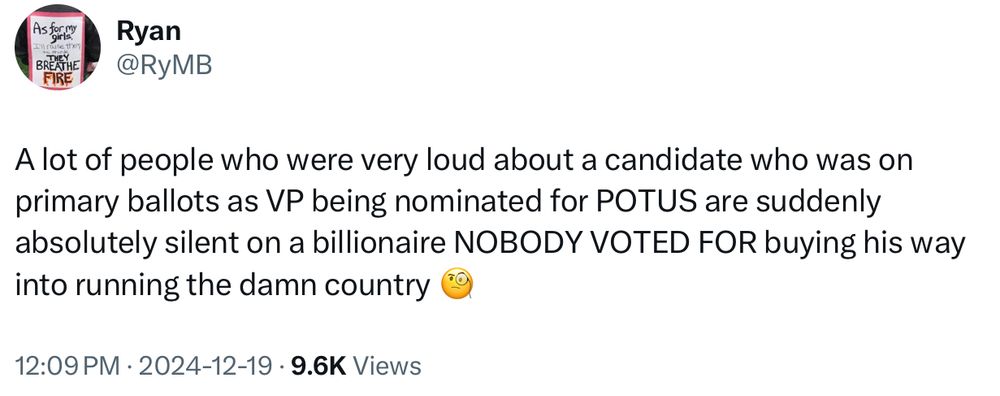Image resolution: width=1000 pixels, height=396 pixels.
Task: Click the 9.6K view count
Action: pyautogui.click(x=318, y=366)
